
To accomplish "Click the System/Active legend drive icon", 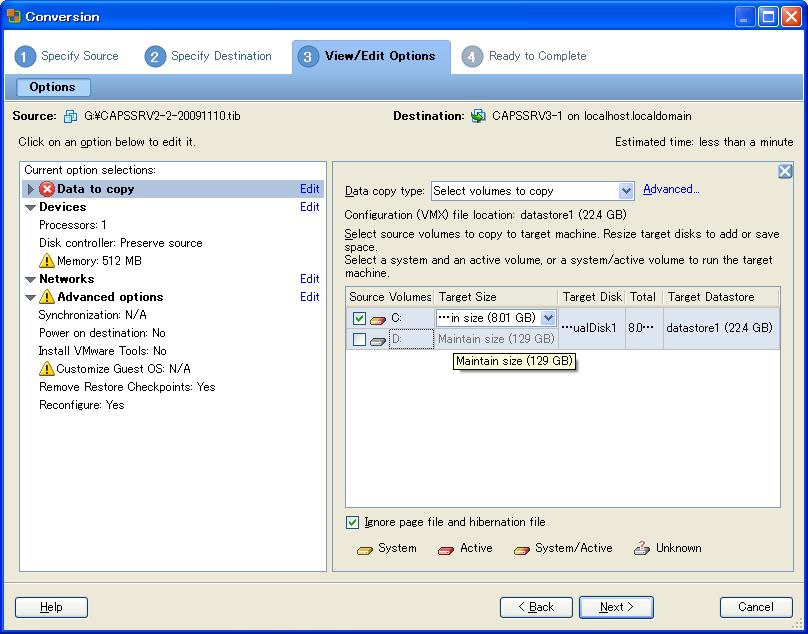I will [x=521, y=550].
